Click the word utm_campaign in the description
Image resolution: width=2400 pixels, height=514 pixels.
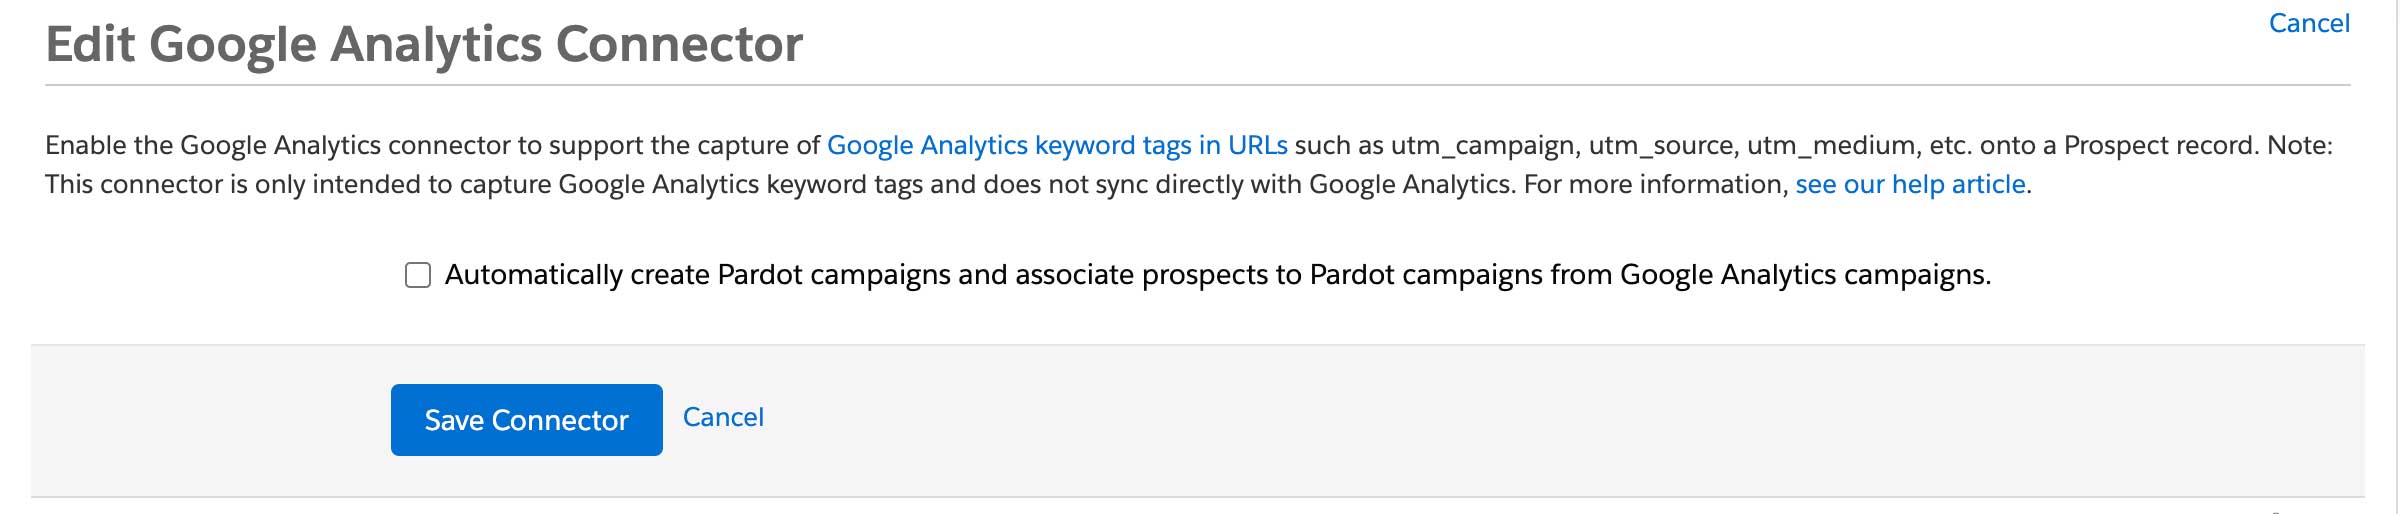point(1485,146)
